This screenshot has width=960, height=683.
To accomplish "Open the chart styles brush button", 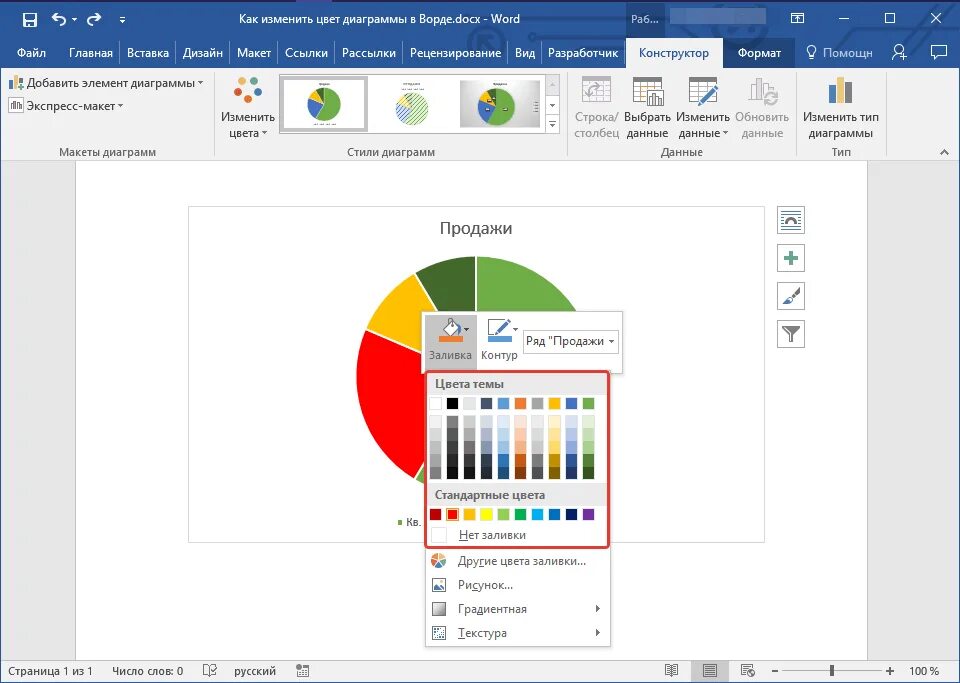I will click(790, 296).
